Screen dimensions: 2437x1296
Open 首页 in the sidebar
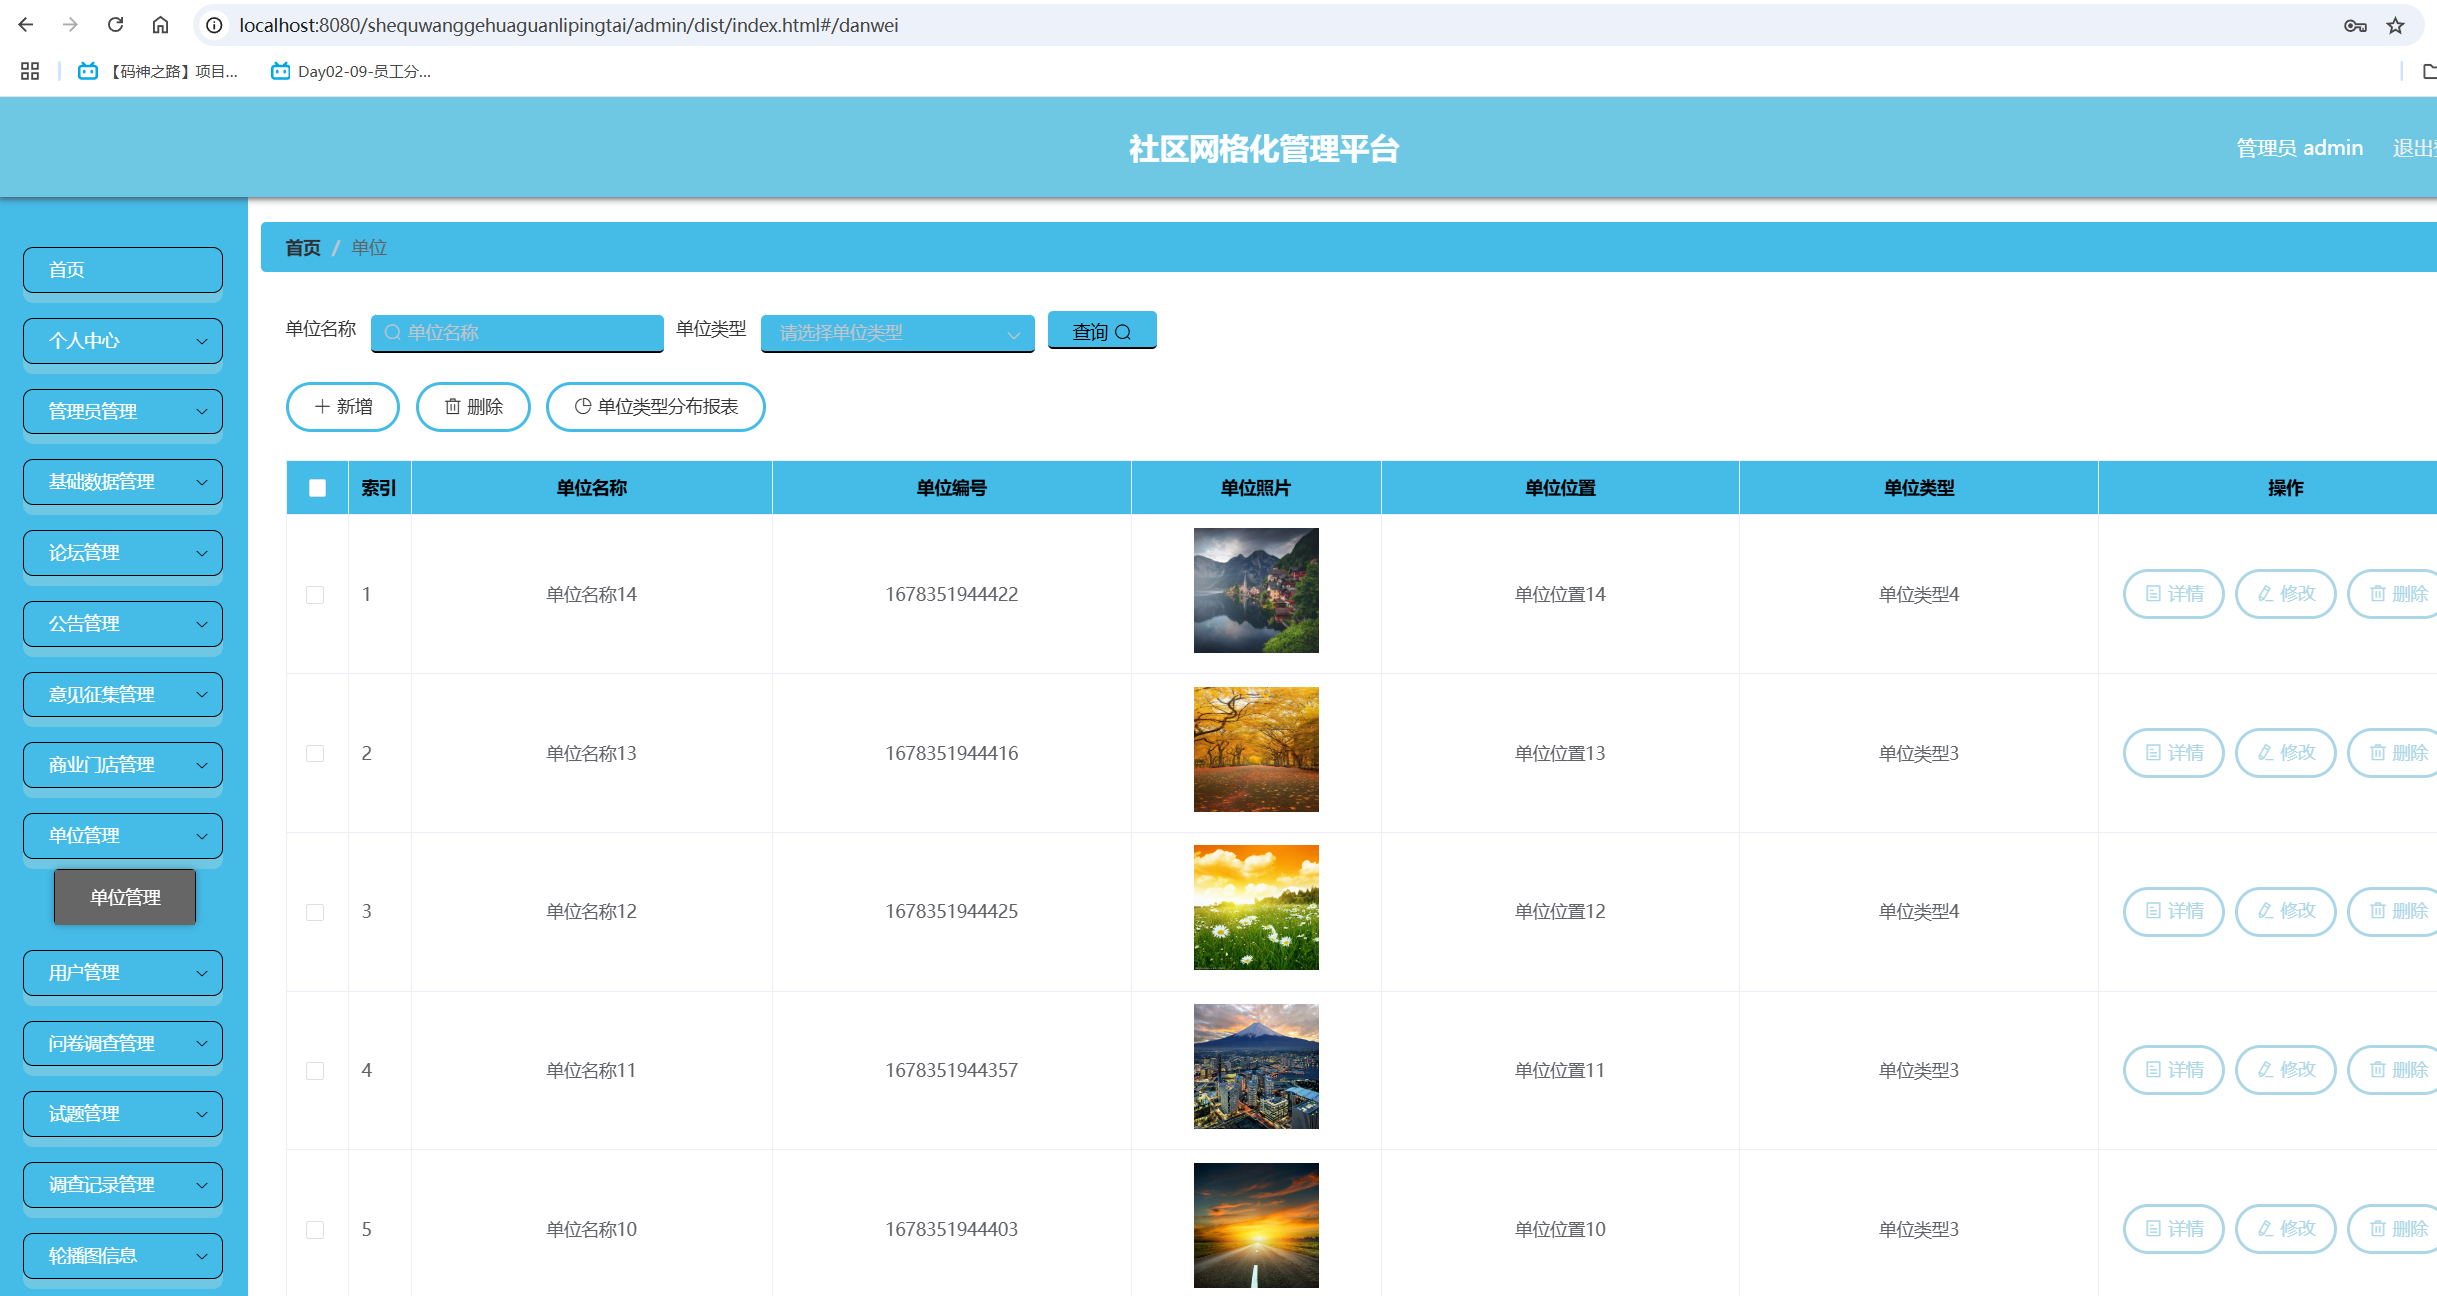(123, 270)
